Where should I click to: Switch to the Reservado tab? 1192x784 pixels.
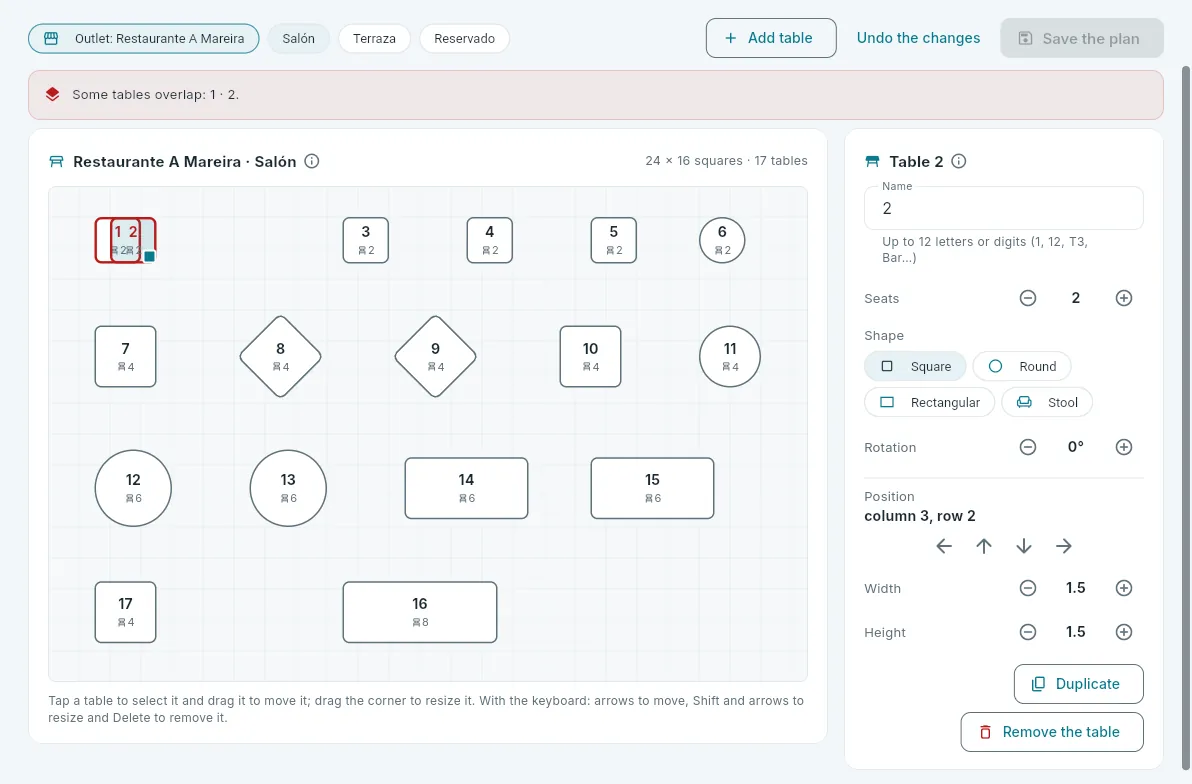click(464, 39)
